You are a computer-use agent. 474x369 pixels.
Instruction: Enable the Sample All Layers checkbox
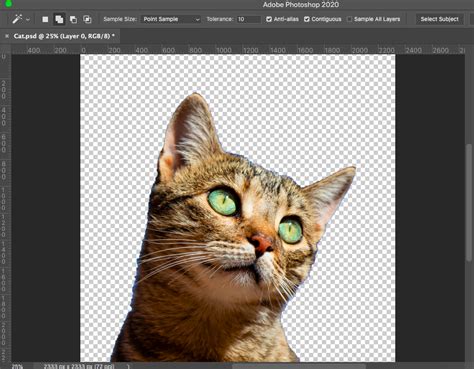click(349, 19)
